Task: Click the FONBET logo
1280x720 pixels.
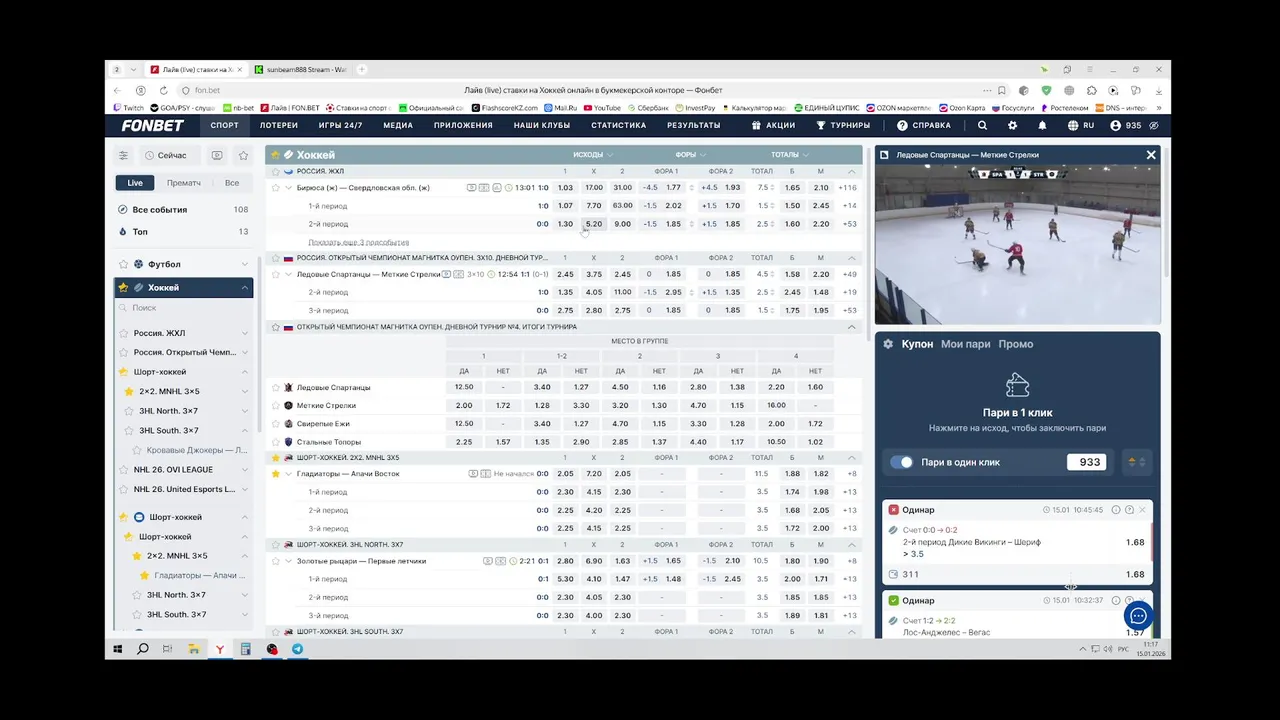Action: tap(152, 125)
